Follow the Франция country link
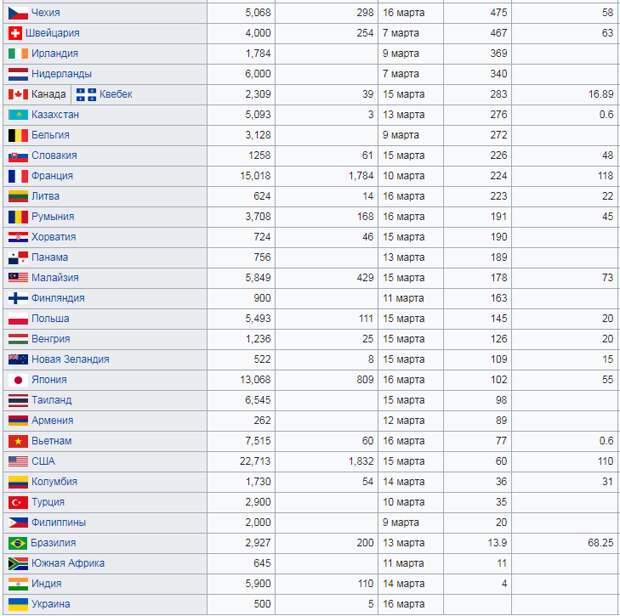The image size is (620, 616). tap(52, 176)
